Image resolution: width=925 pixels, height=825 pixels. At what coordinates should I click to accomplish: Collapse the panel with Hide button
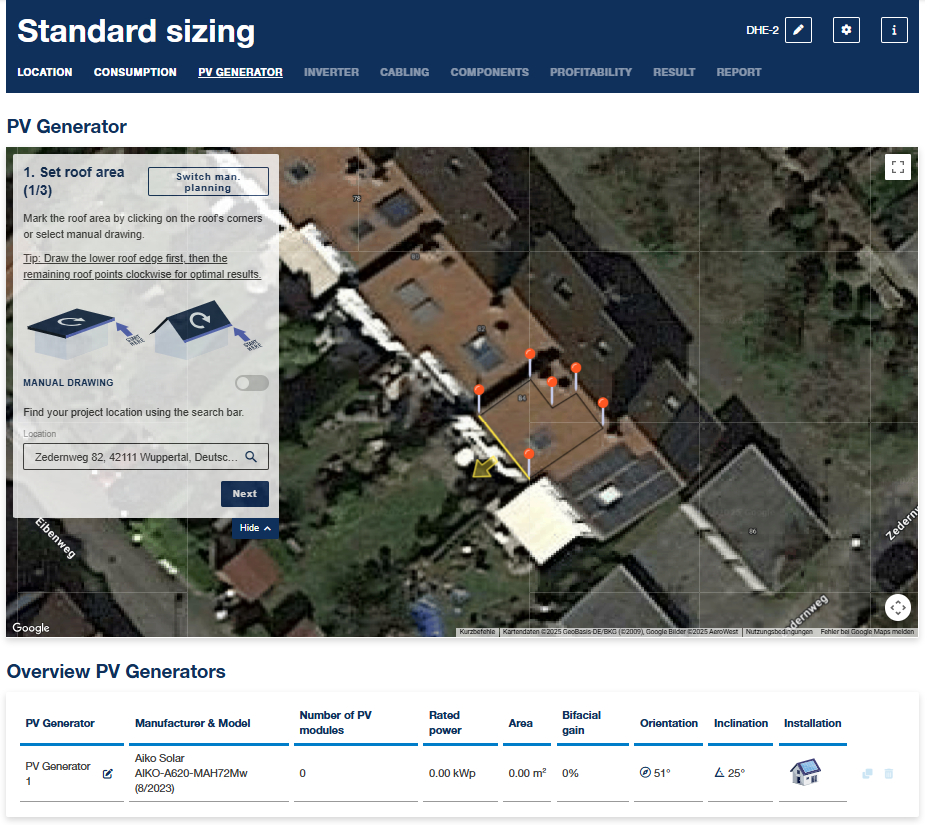[255, 528]
